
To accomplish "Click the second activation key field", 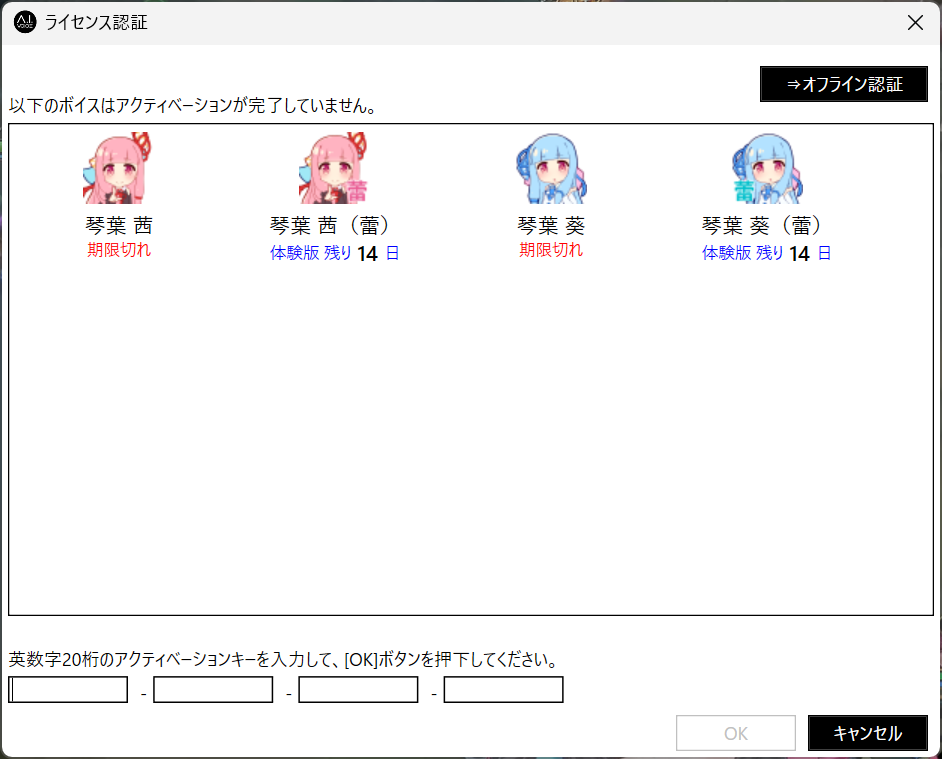I will 213,690.
